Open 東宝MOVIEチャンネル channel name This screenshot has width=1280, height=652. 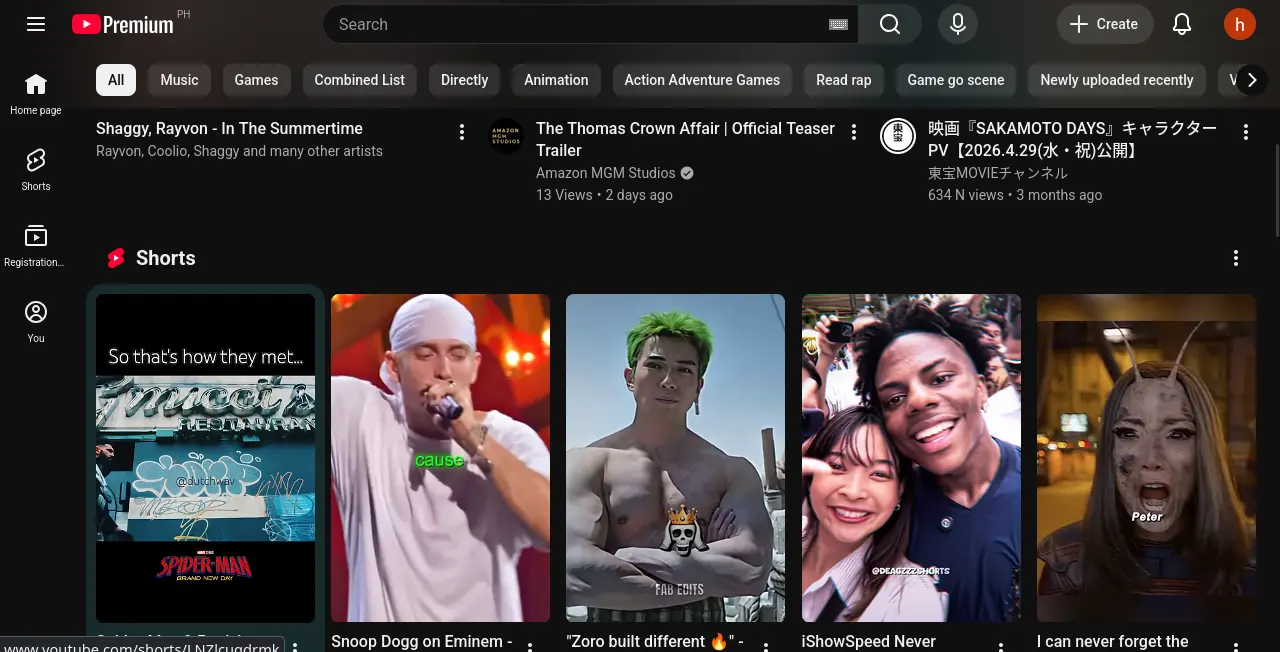pos(998,173)
